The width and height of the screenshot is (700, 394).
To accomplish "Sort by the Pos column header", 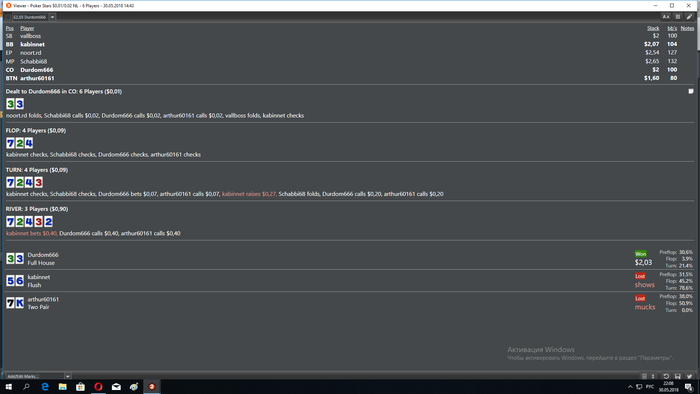I will tap(9, 28).
